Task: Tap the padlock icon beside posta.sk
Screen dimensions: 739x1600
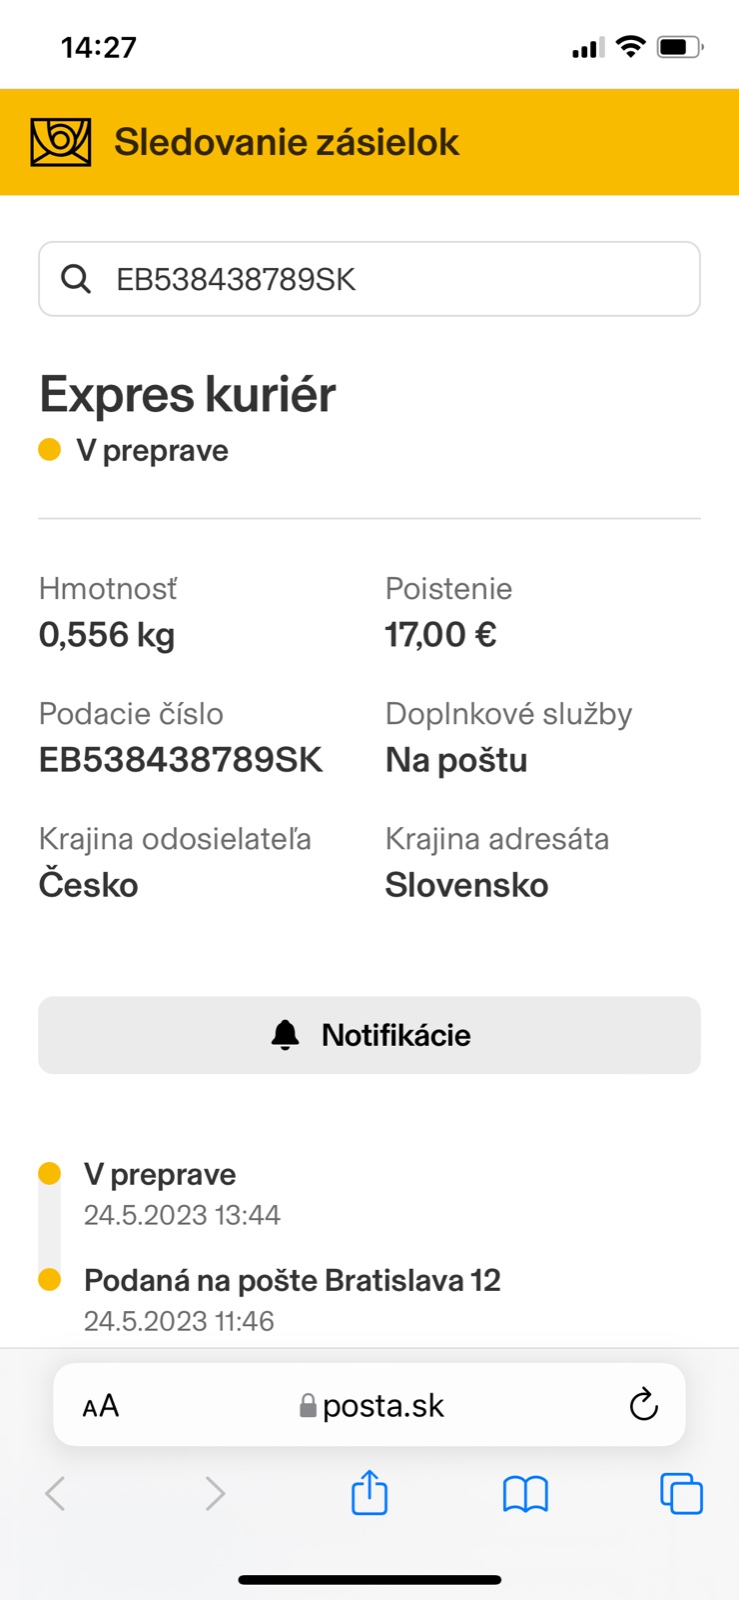Action: click(x=308, y=1407)
